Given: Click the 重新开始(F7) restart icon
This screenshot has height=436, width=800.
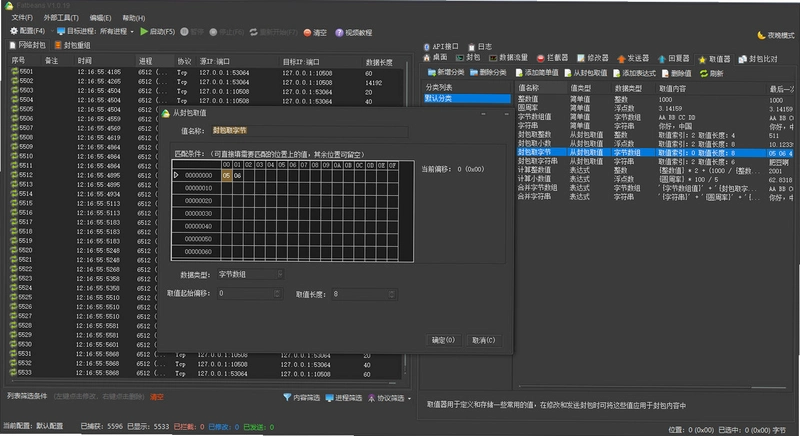Looking at the screenshot, I should coord(254,32).
